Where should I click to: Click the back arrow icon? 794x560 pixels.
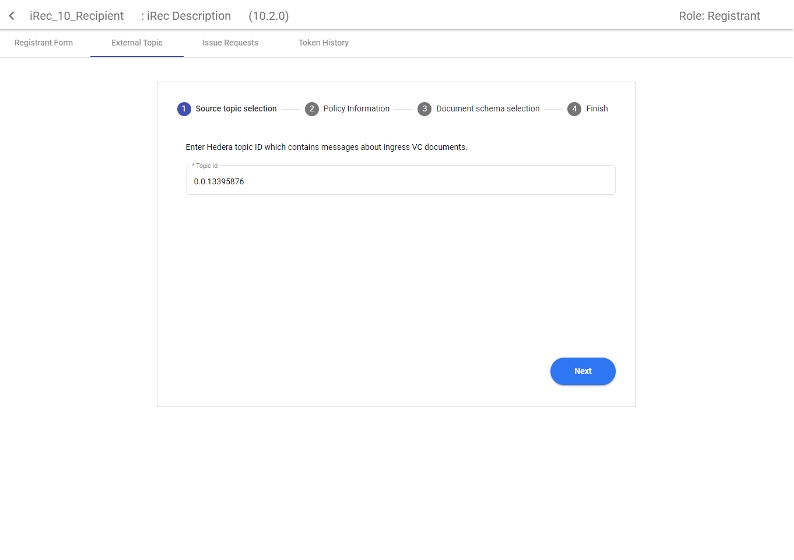click(12, 16)
